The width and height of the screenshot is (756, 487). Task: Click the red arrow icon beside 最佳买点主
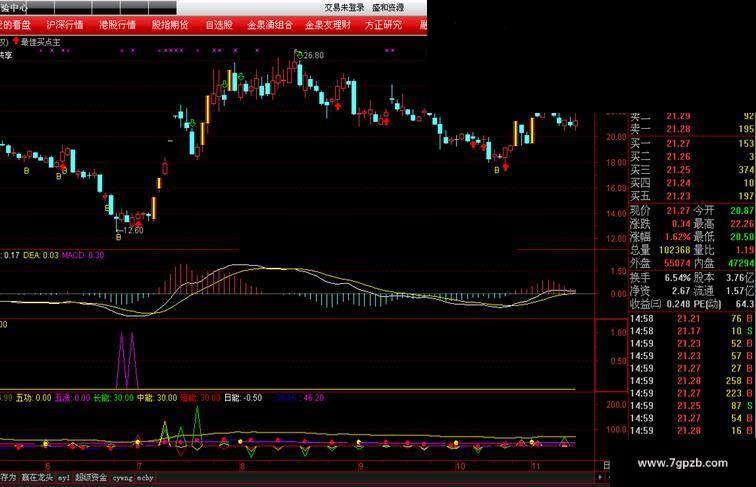pyautogui.click(x=15, y=41)
